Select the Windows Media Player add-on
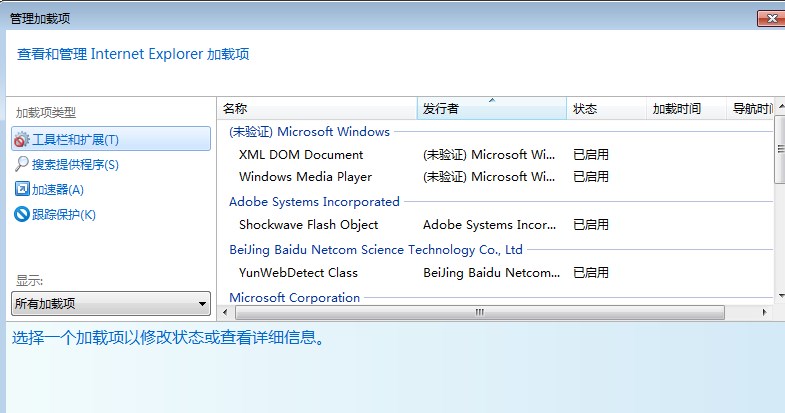 point(305,177)
